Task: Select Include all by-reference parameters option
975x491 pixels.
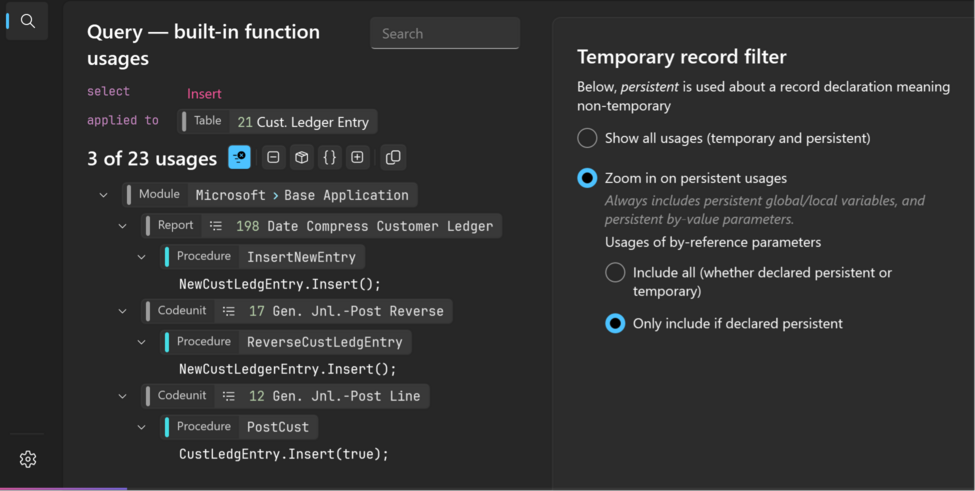Action: (615, 272)
